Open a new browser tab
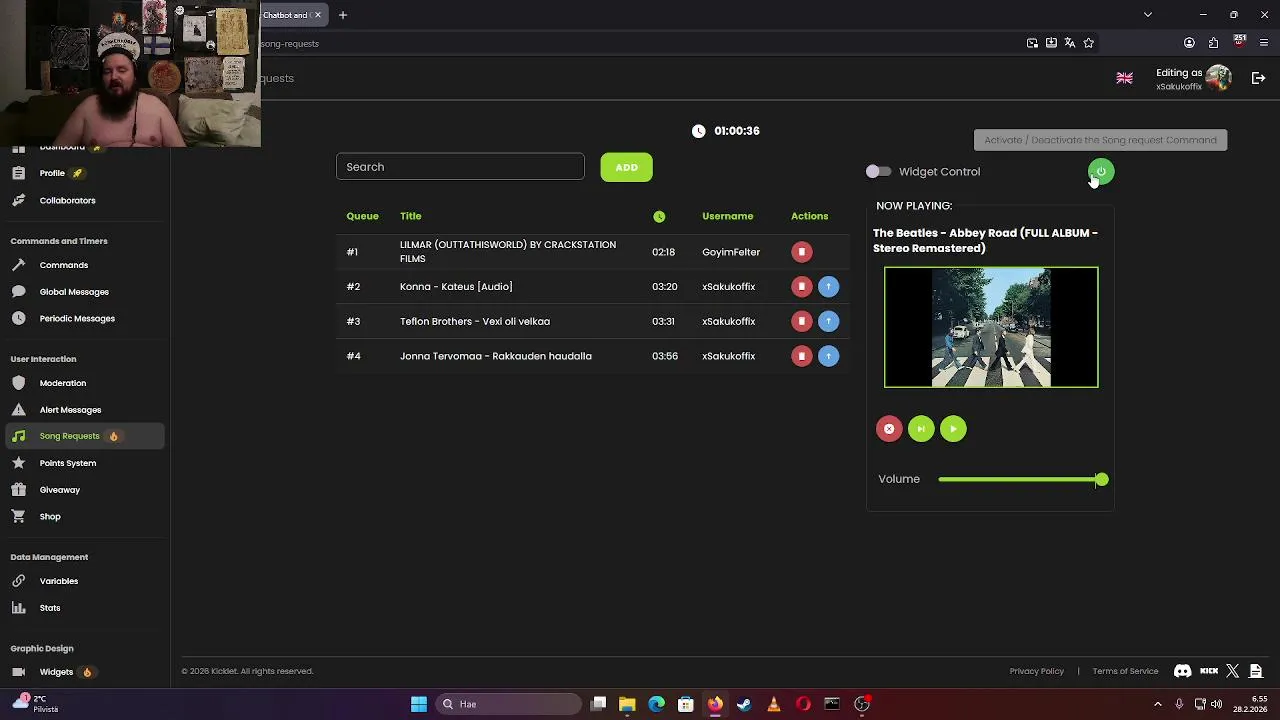Screen dimensions: 1280x720 click(x=342, y=15)
